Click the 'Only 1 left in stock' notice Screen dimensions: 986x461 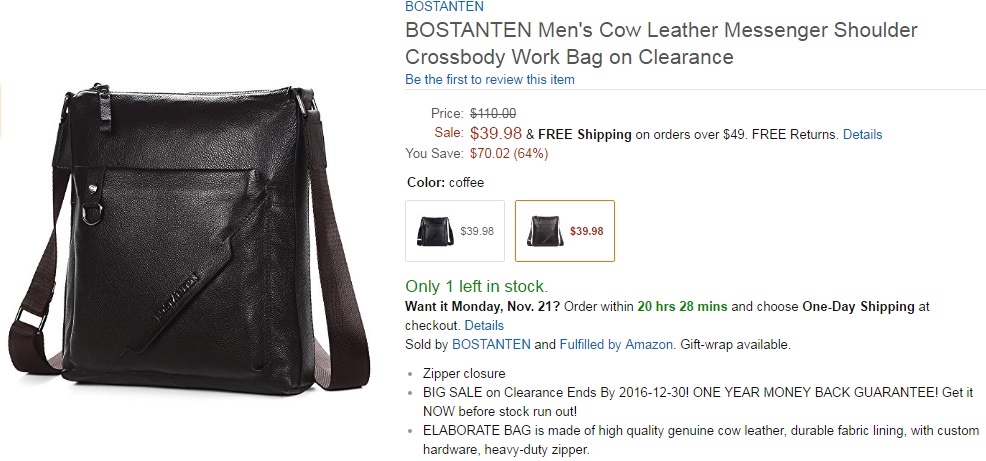point(476,286)
